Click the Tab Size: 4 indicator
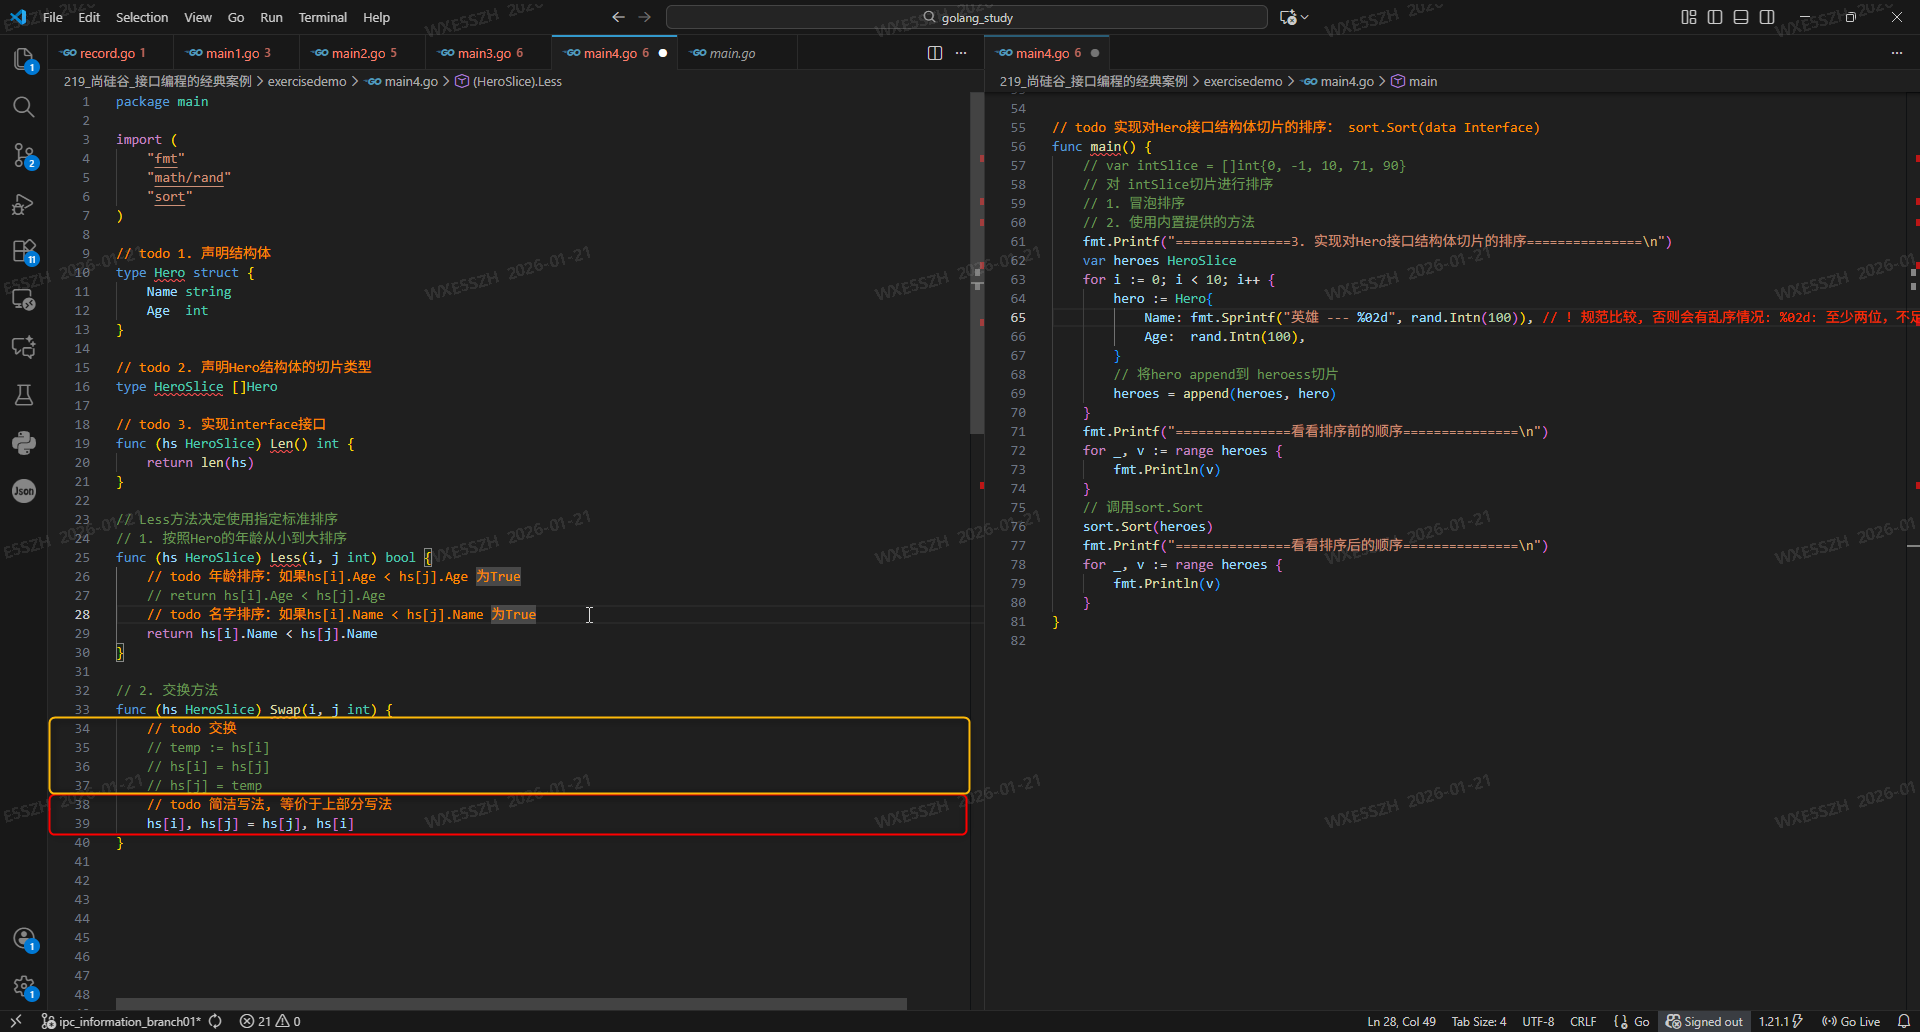Viewport: 1920px width, 1032px height. pos(1479,1021)
